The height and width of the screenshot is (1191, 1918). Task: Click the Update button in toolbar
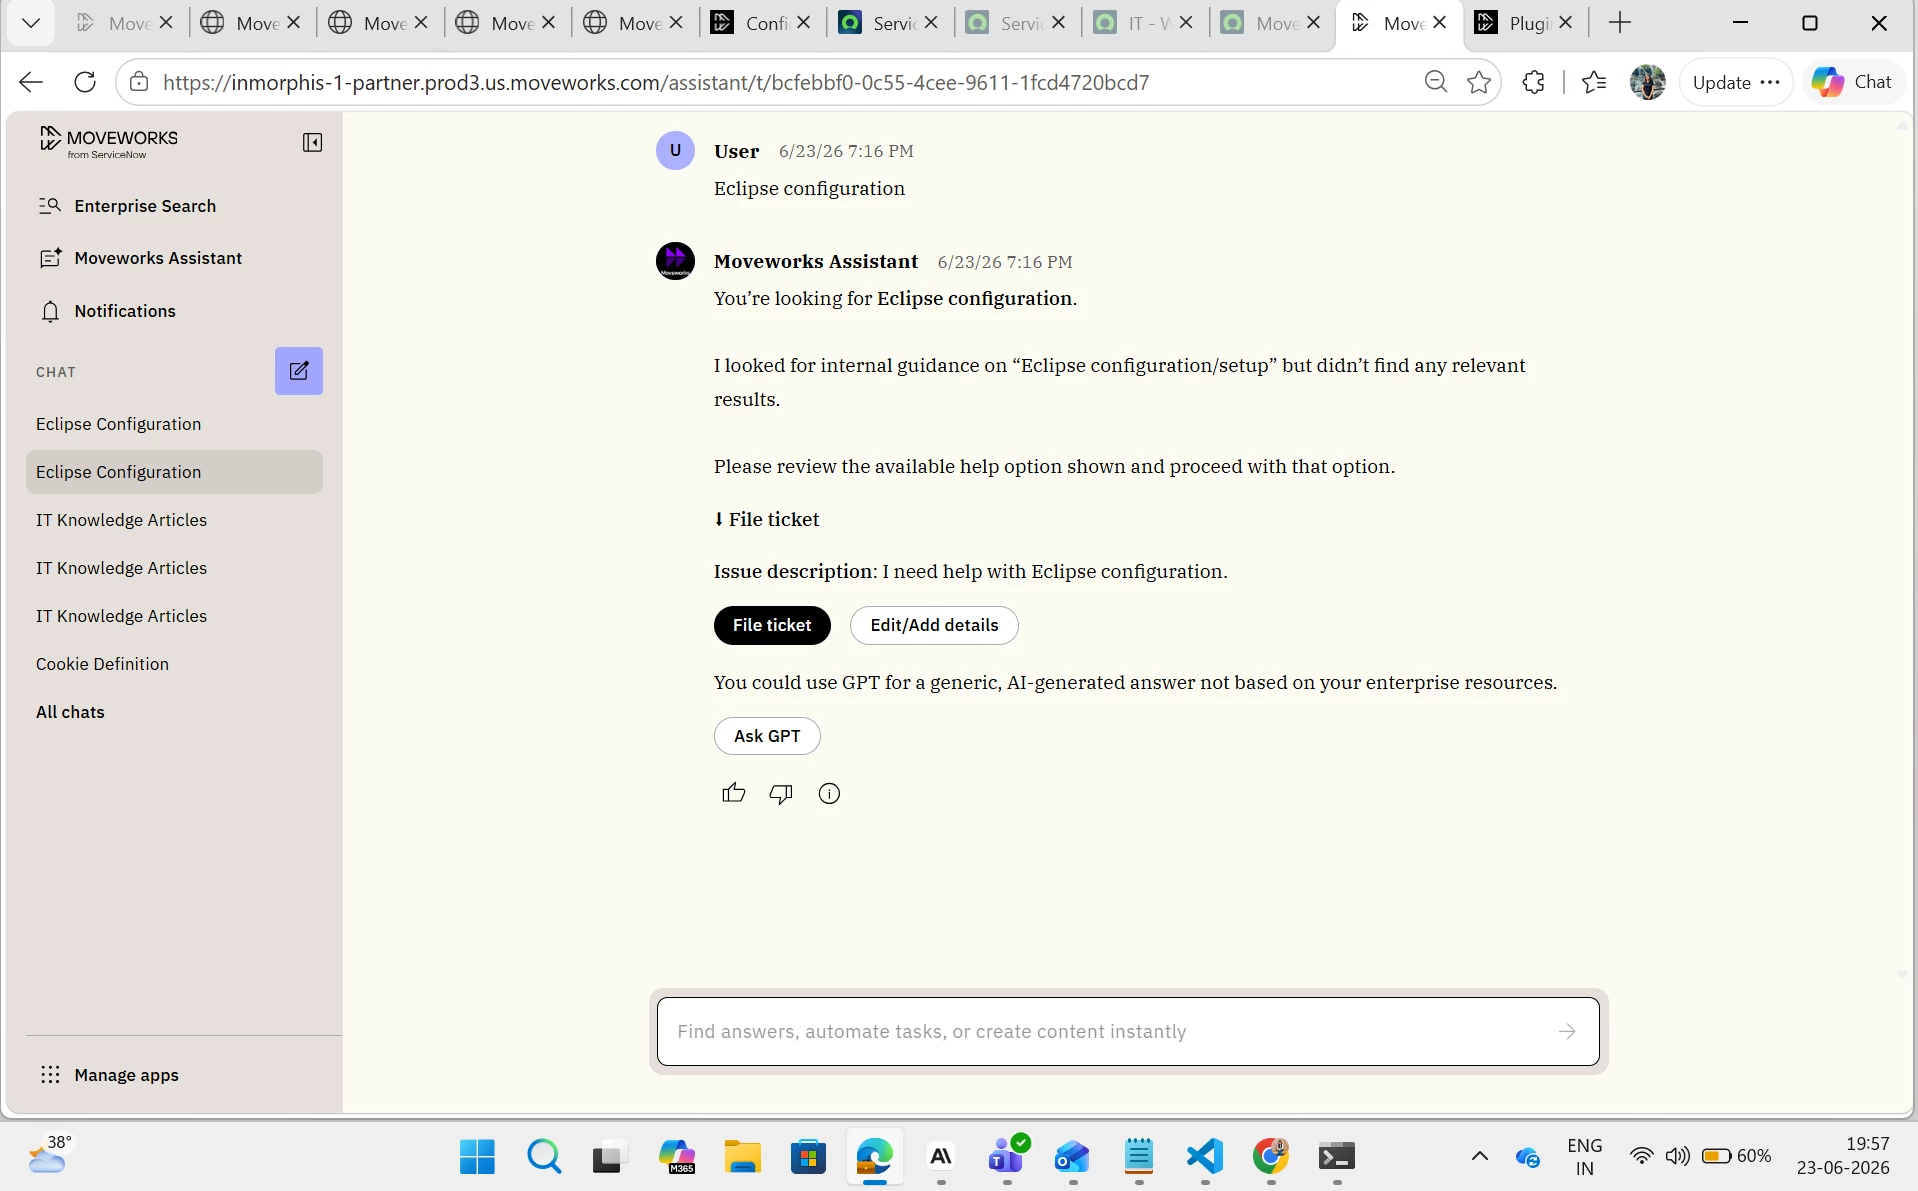pyautogui.click(x=1736, y=82)
